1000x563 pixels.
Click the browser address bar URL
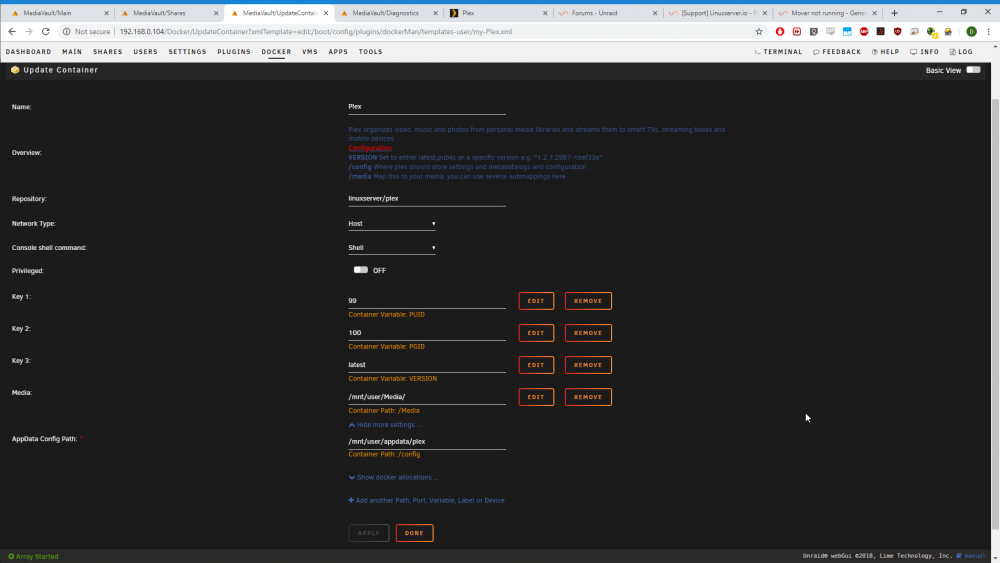[316, 31]
